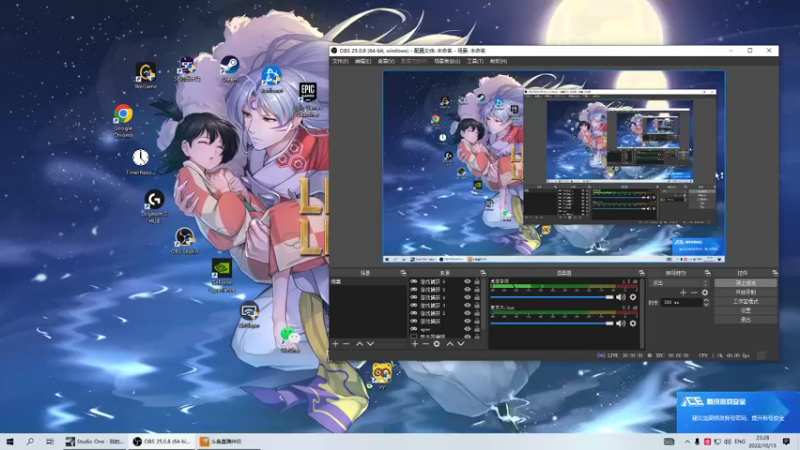800x450 pixels.
Task: Decrease transition duration with down arrow
Action: click(x=706, y=305)
